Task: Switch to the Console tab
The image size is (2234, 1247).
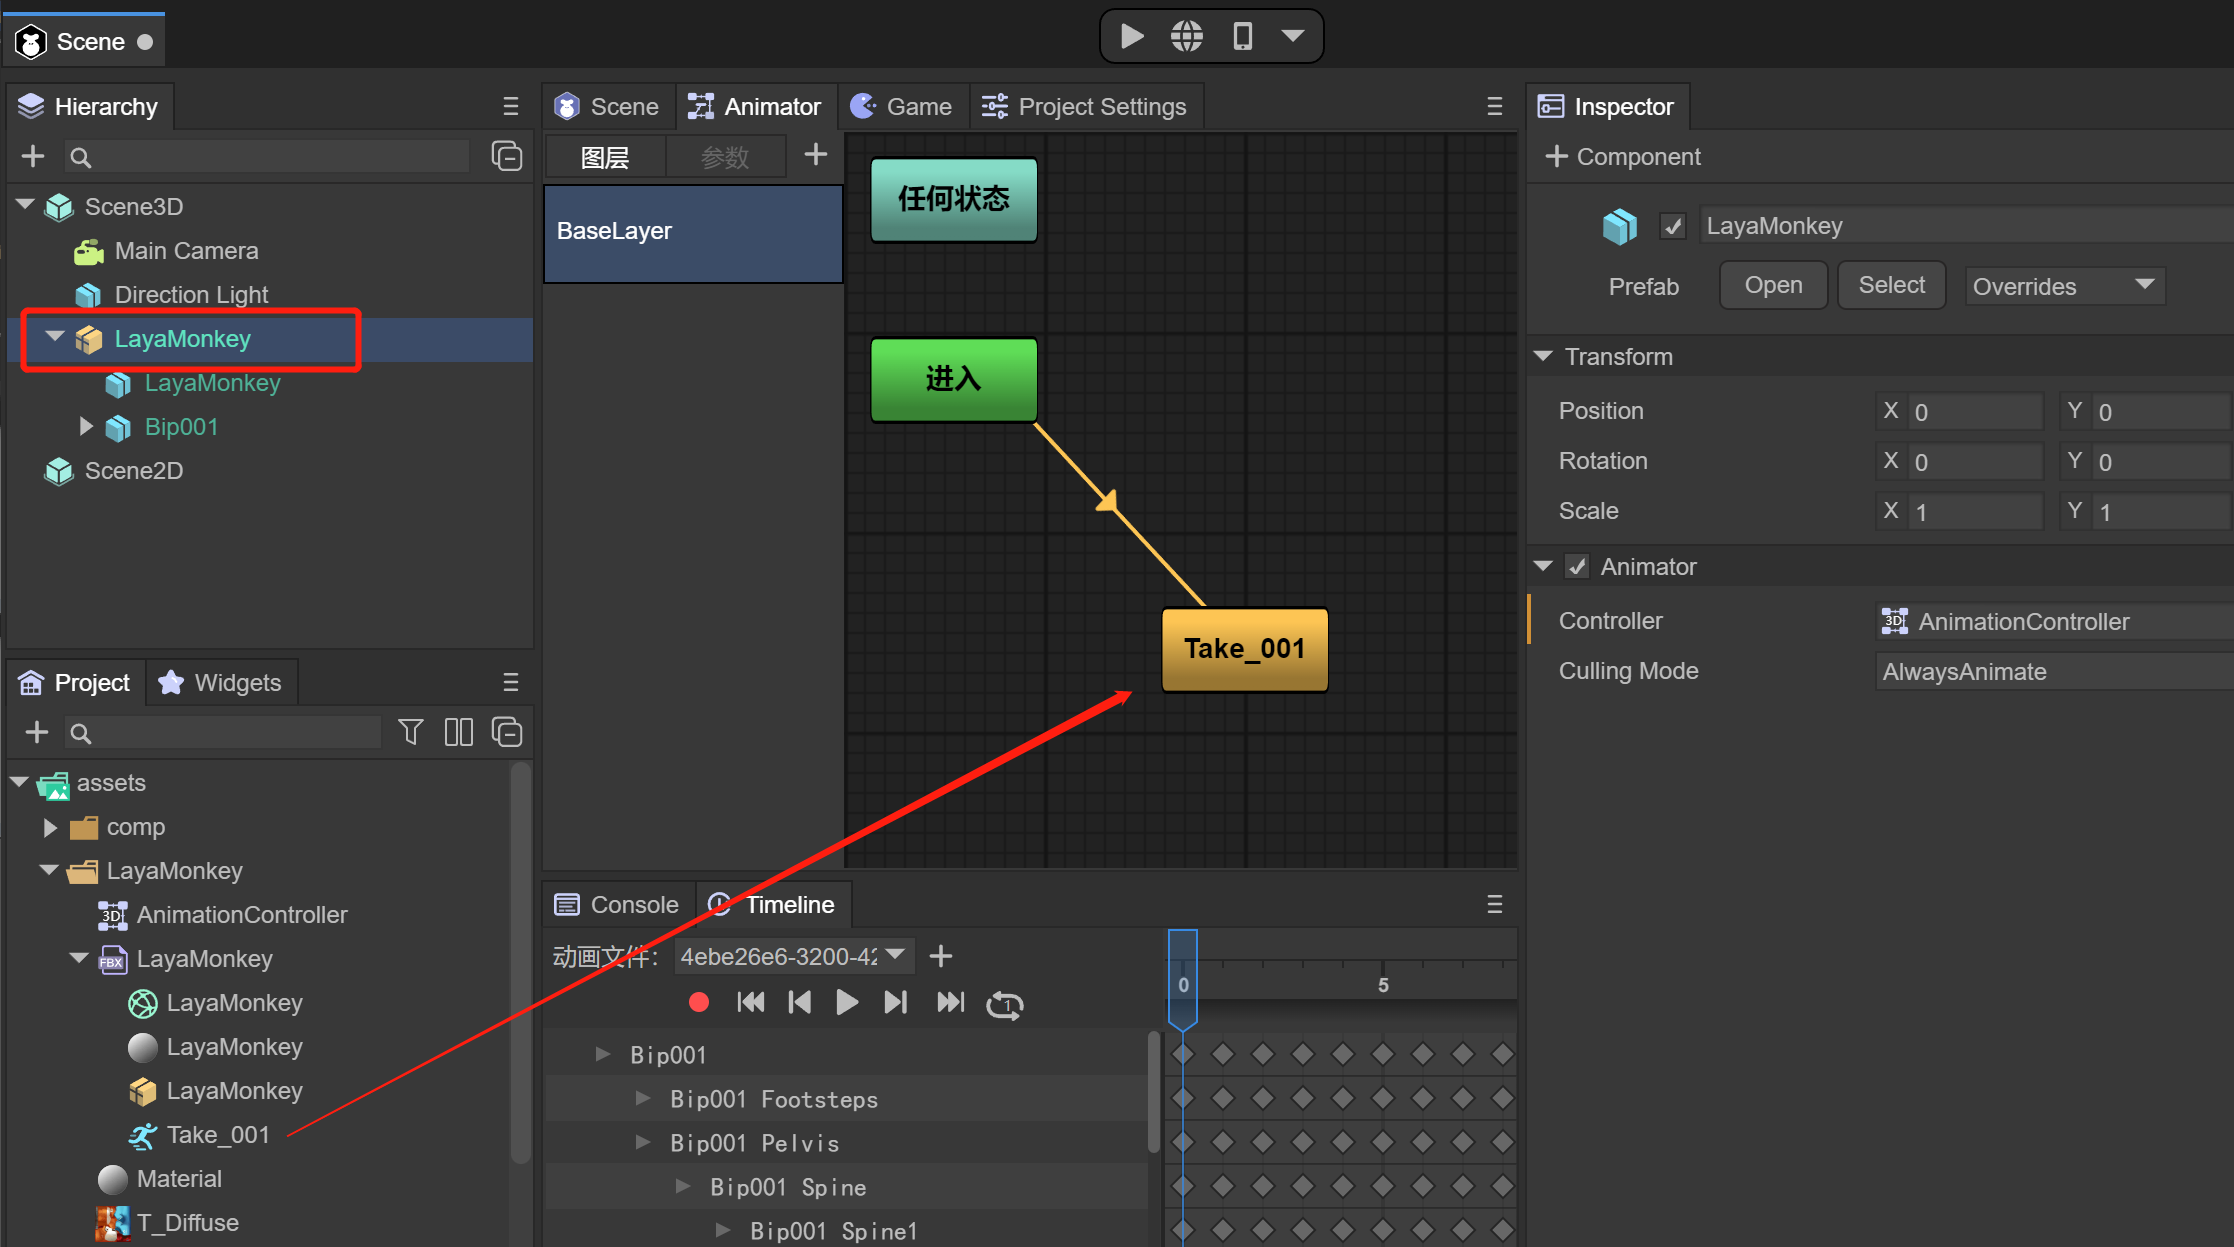Action: [621, 903]
